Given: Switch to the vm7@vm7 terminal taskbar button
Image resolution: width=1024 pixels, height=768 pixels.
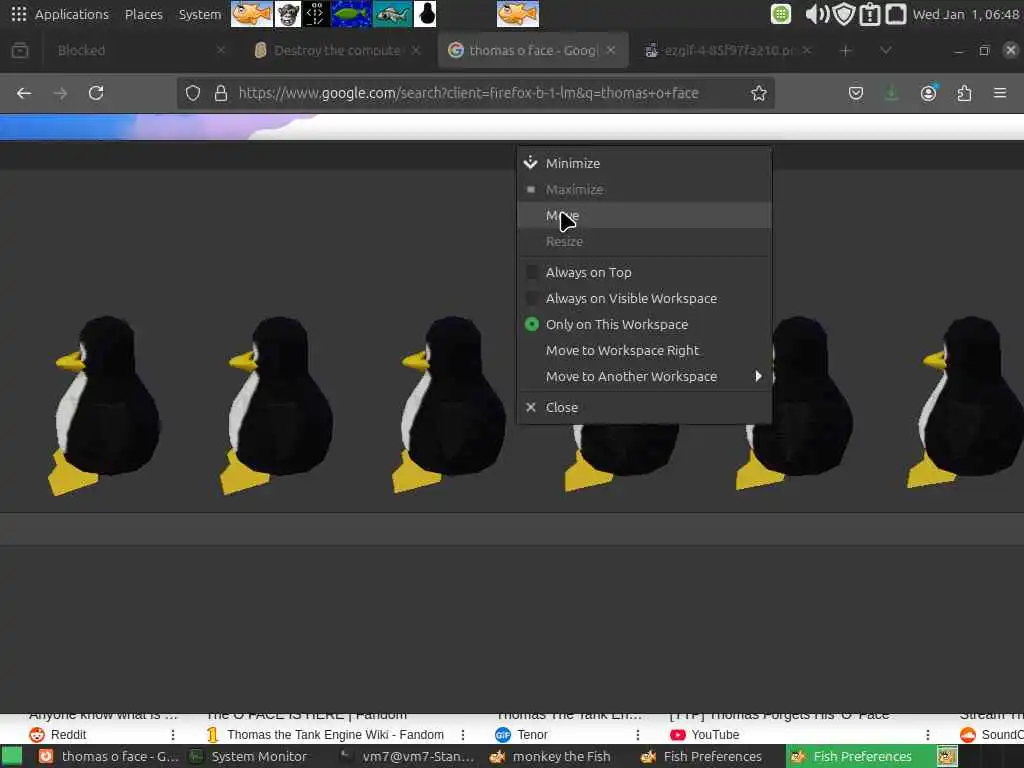Looking at the screenshot, I should (409, 756).
